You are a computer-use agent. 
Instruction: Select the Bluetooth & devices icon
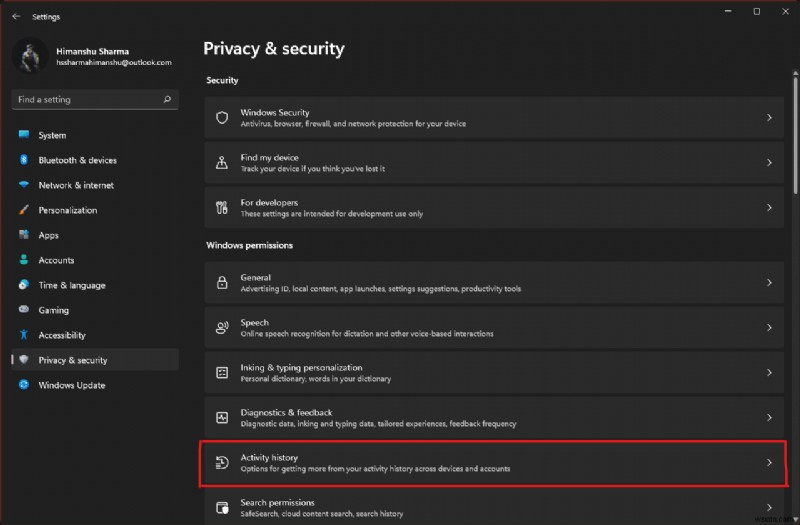click(x=24, y=160)
